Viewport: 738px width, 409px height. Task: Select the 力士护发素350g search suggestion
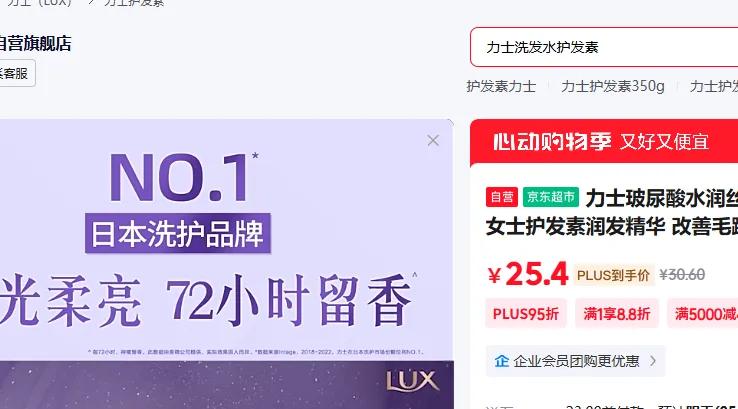tap(613, 87)
